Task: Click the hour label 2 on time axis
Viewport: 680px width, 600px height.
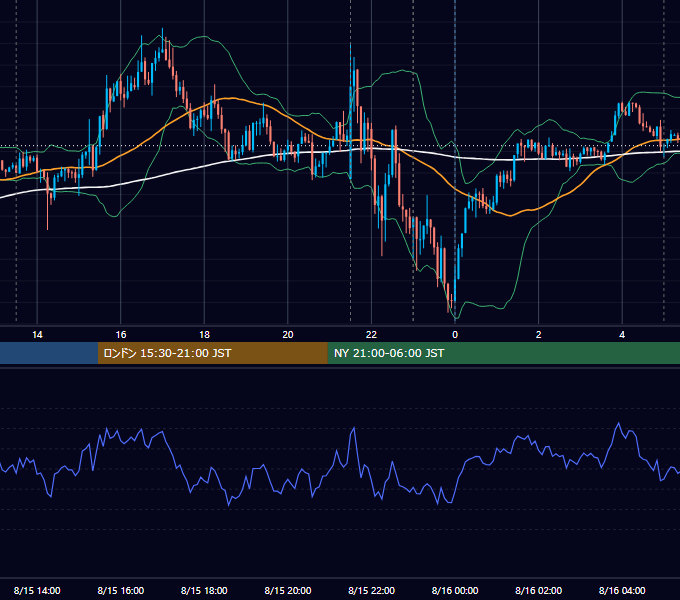Action: click(539, 335)
